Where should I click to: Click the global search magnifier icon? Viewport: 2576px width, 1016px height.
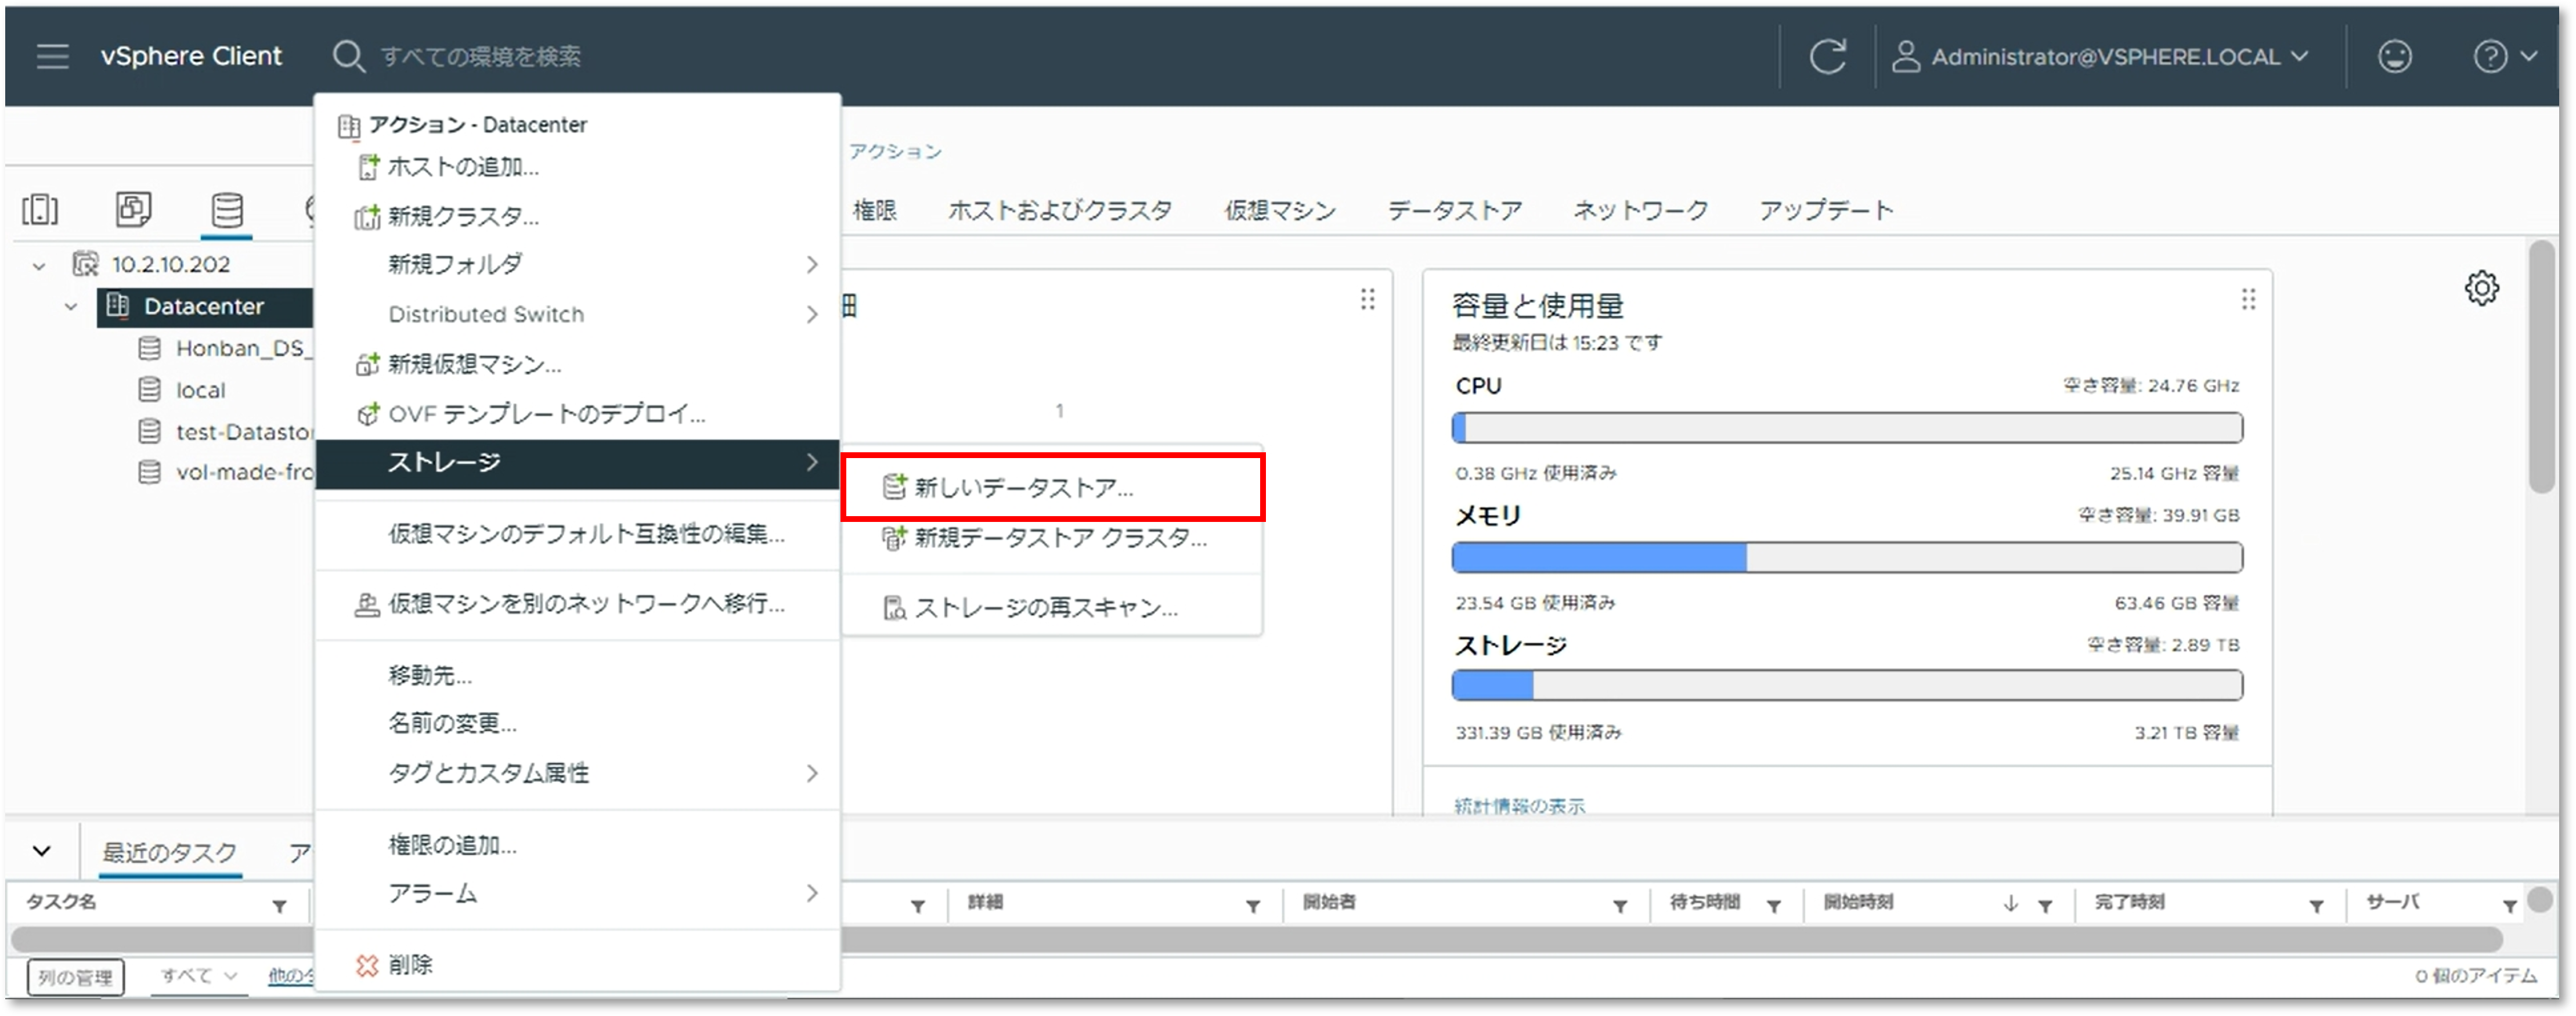coord(348,56)
